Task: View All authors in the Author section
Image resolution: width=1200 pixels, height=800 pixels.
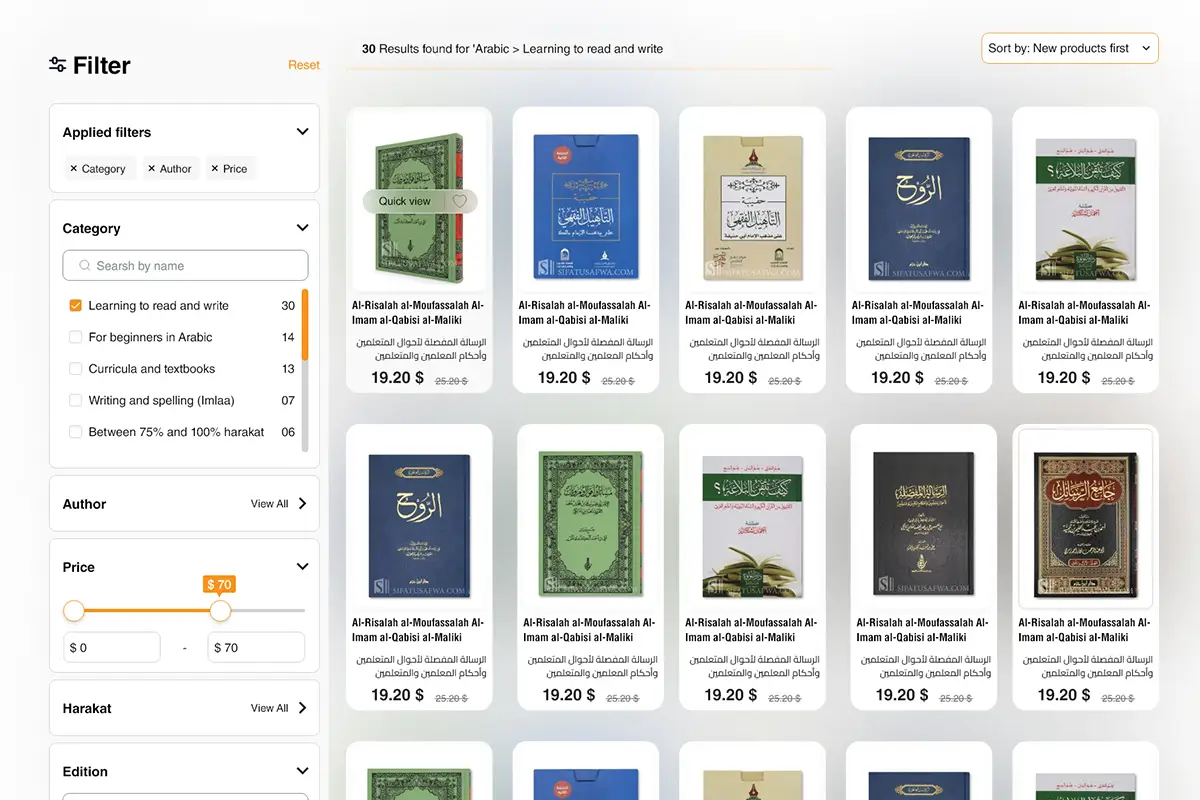Action: [x=279, y=504]
